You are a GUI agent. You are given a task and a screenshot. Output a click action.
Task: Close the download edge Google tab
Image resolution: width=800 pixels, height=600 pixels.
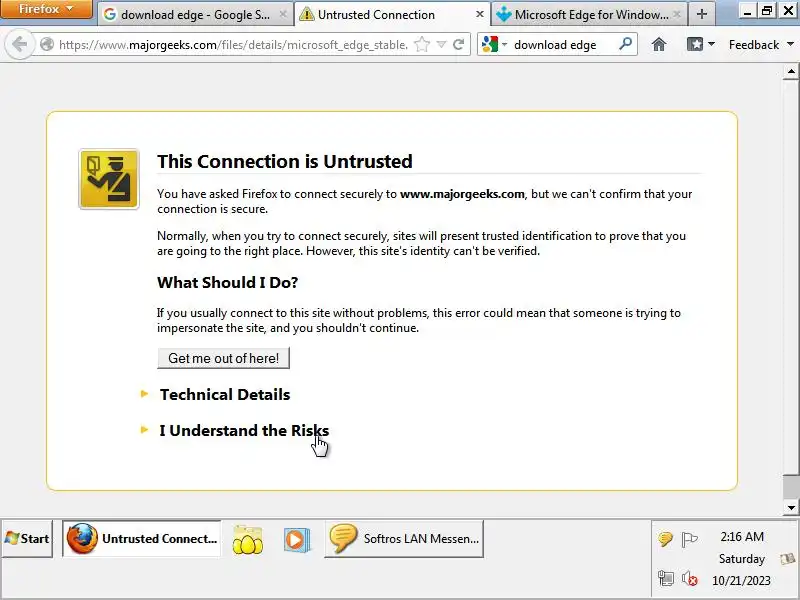pyautogui.click(x=283, y=15)
